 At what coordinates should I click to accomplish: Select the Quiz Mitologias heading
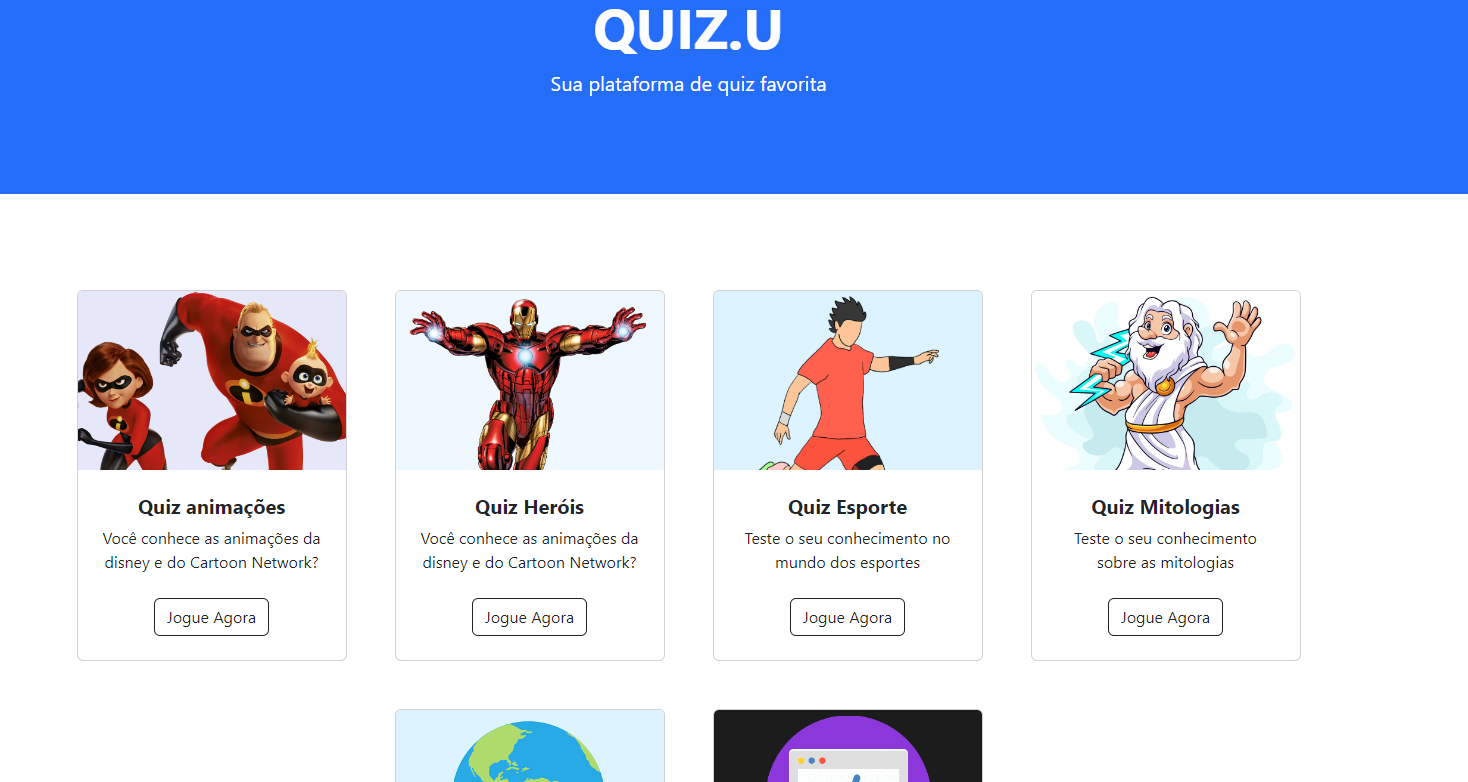pos(1166,507)
